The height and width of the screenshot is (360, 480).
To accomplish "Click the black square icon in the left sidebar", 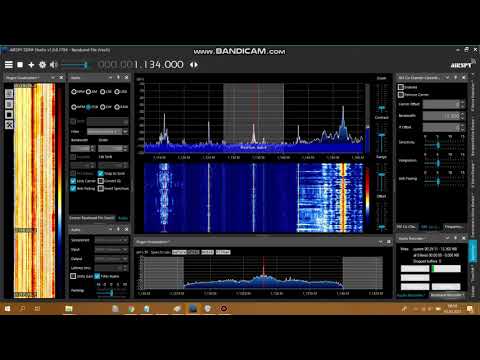I will pyautogui.click(x=9, y=114).
